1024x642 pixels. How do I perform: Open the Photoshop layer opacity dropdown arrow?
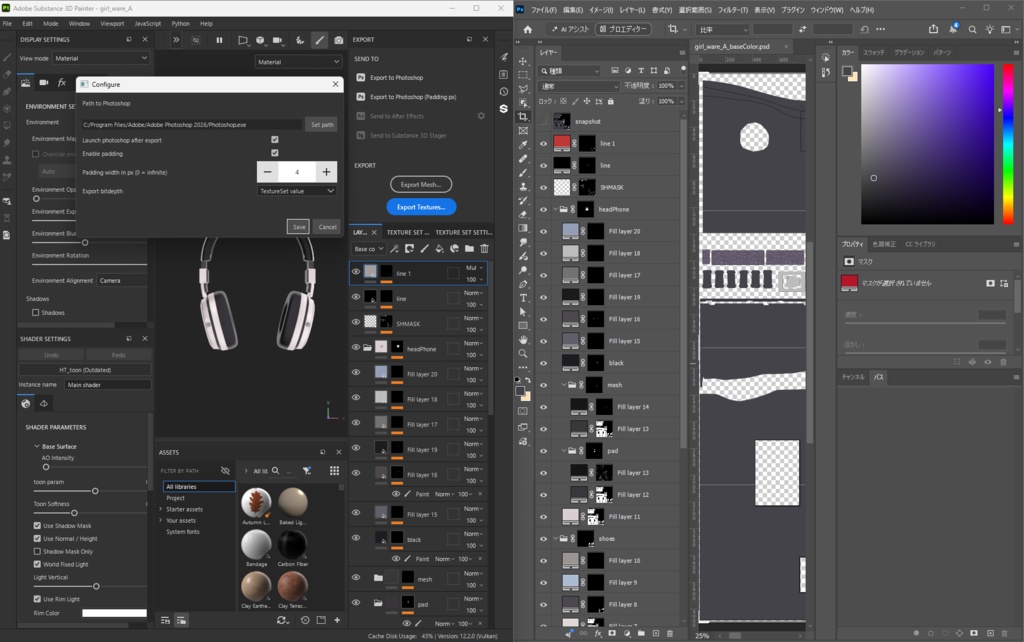(681, 86)
